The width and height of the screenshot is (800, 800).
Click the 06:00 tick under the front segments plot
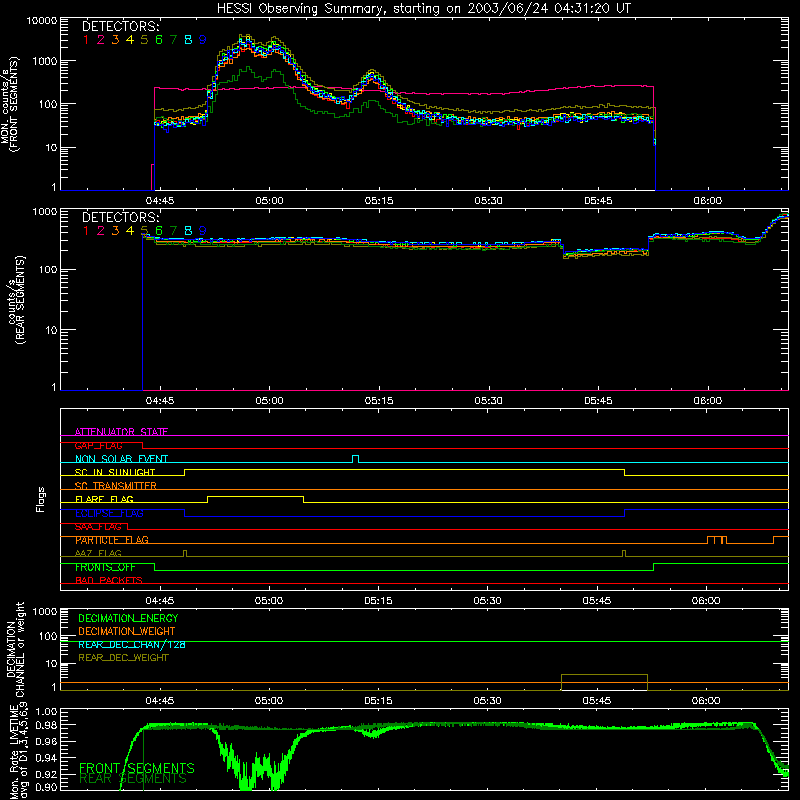click(x=708, y=201)
